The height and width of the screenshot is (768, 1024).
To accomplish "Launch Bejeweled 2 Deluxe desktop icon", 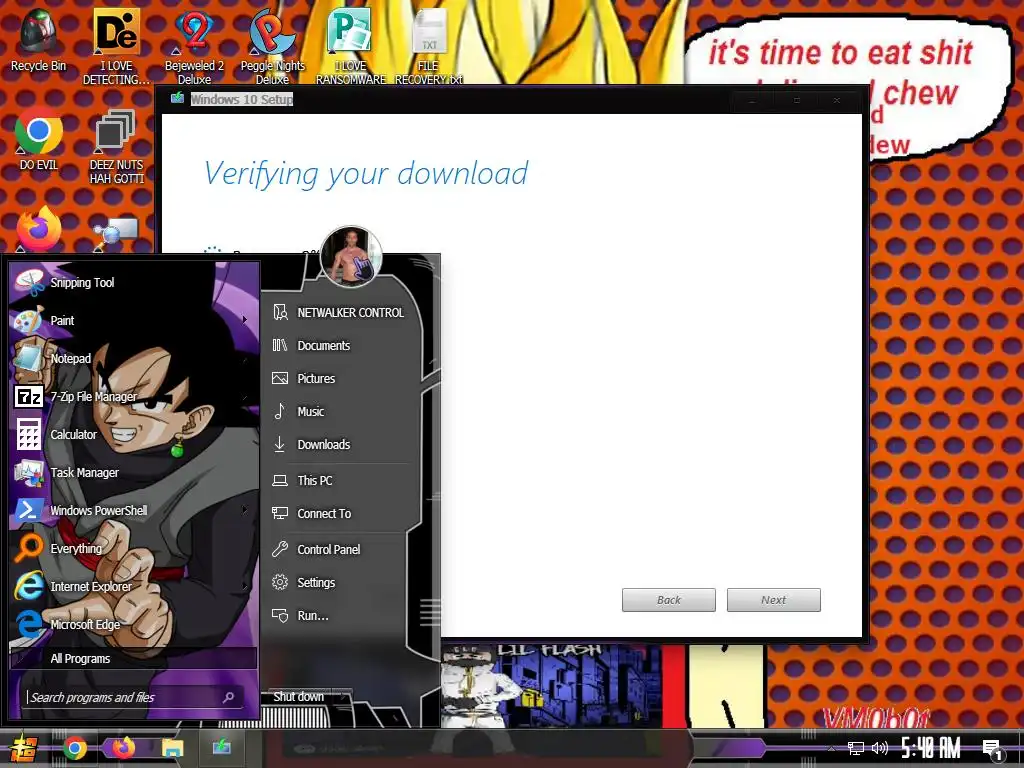I will [x=194, y=46].
